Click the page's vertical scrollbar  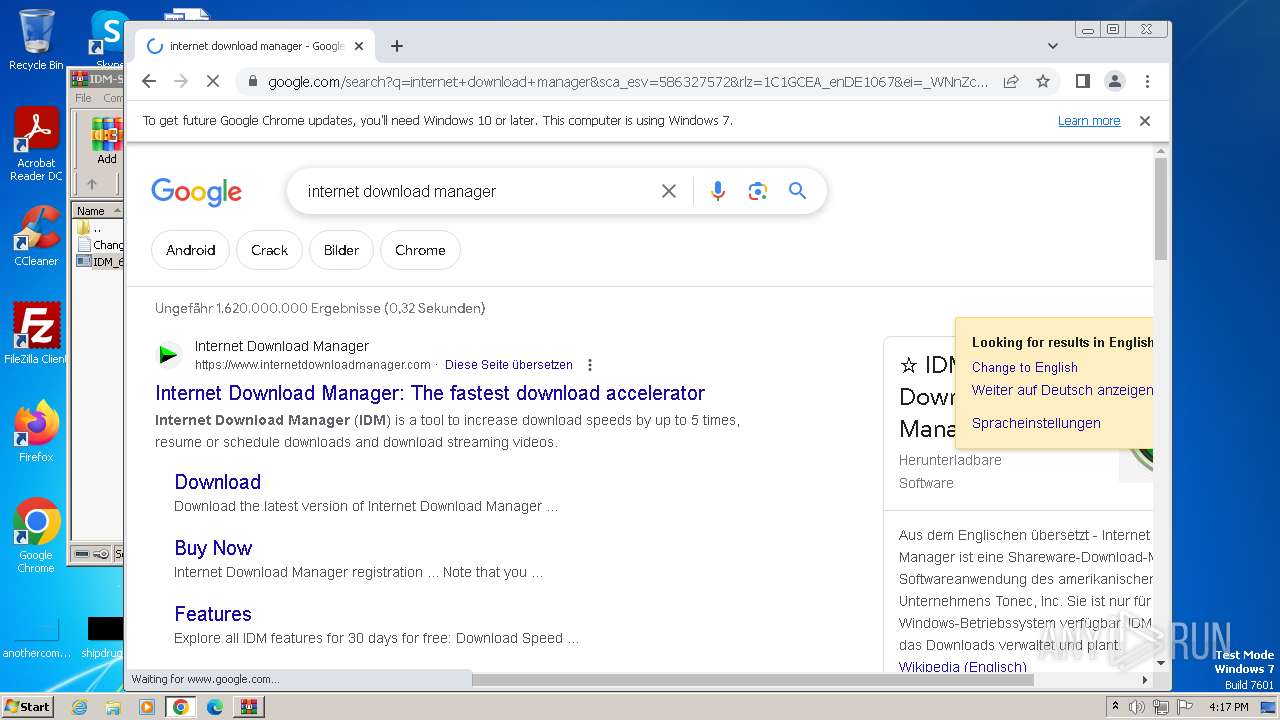(x=1160, y=208)
